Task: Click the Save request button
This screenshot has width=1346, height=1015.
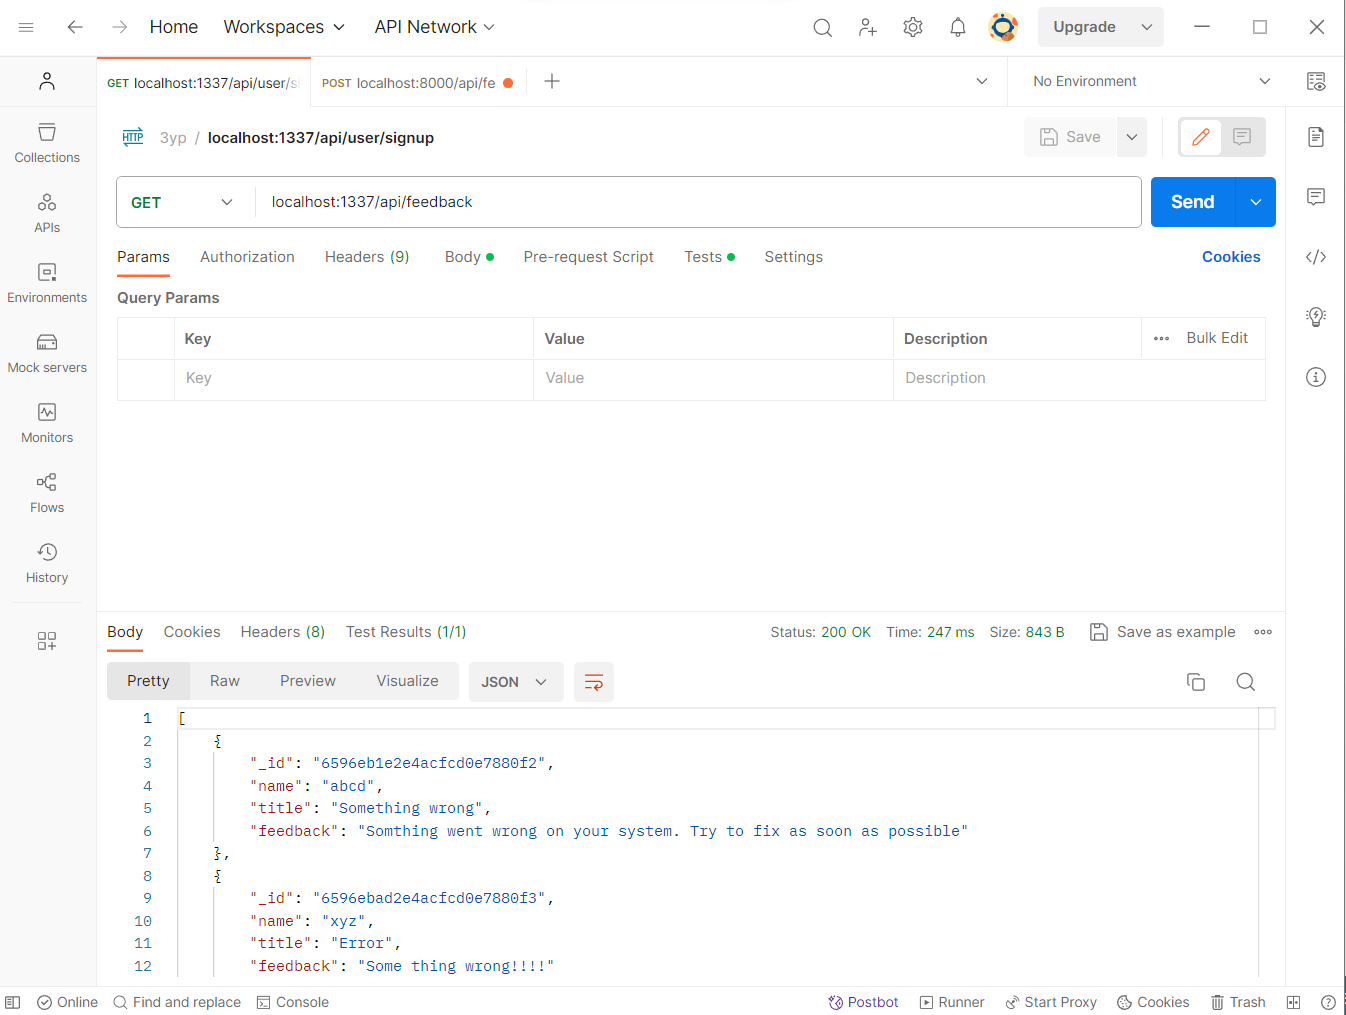Action: pos(1070,137)
